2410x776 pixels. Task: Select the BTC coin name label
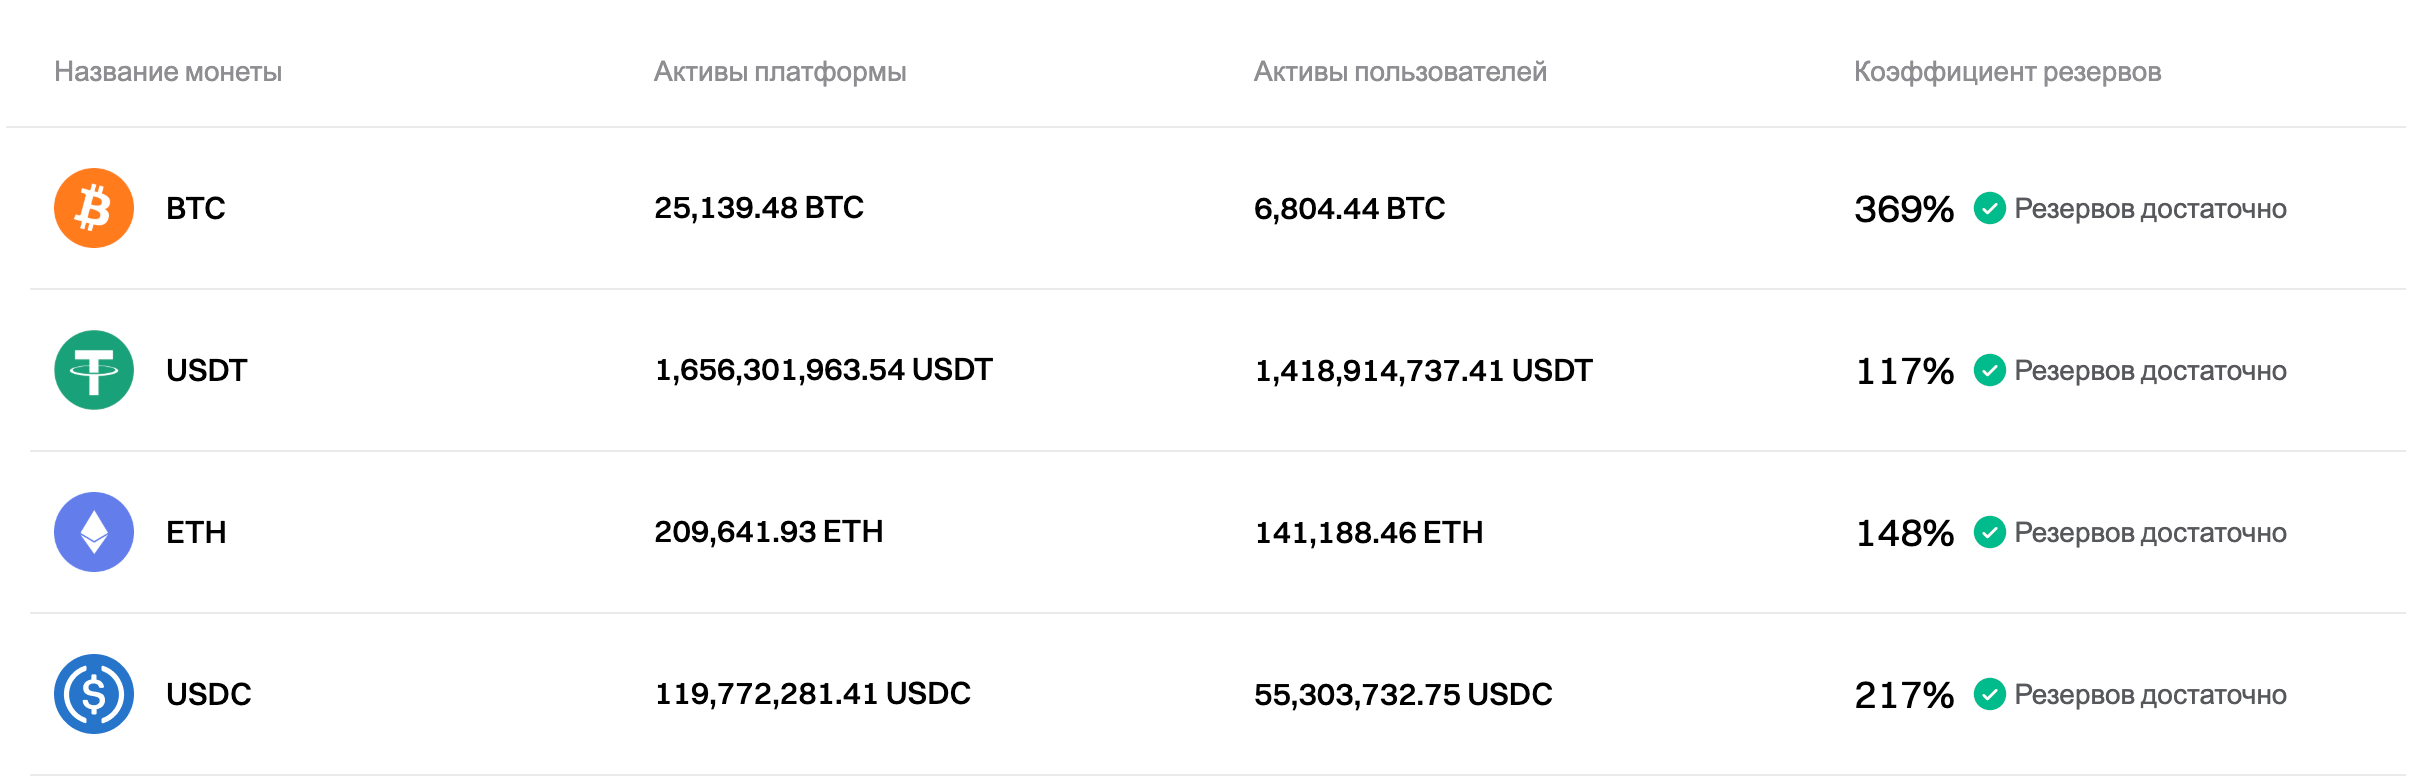click(196, 208)
